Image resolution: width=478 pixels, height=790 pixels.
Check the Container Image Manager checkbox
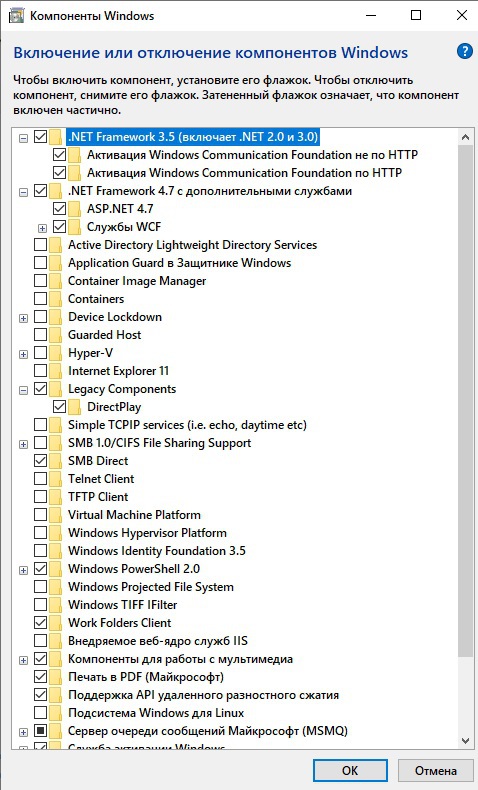[40, 281]
